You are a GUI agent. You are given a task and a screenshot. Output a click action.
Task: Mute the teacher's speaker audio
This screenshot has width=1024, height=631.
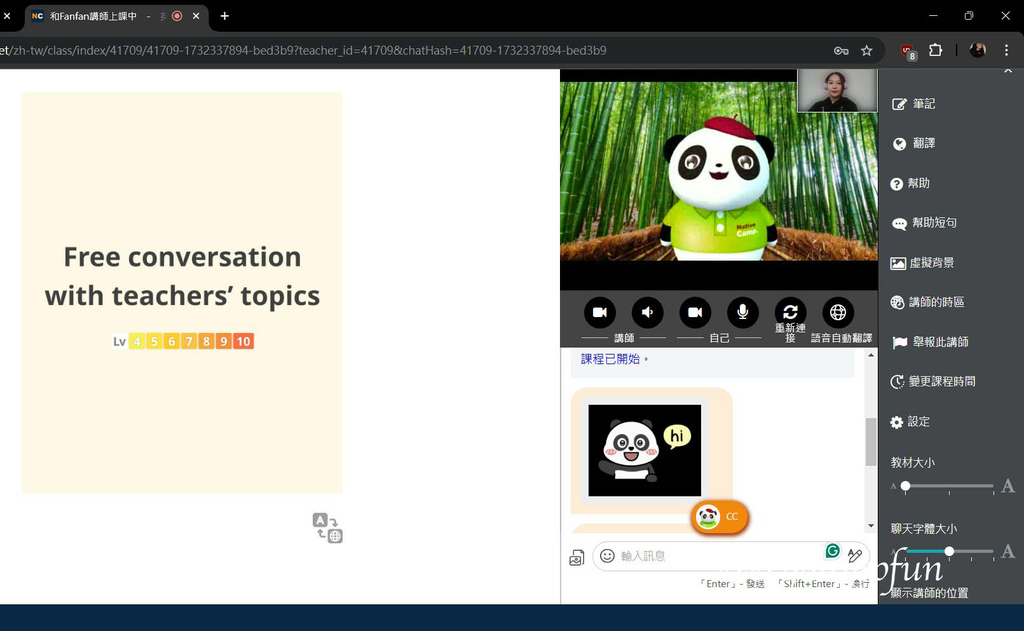point(647,313)
